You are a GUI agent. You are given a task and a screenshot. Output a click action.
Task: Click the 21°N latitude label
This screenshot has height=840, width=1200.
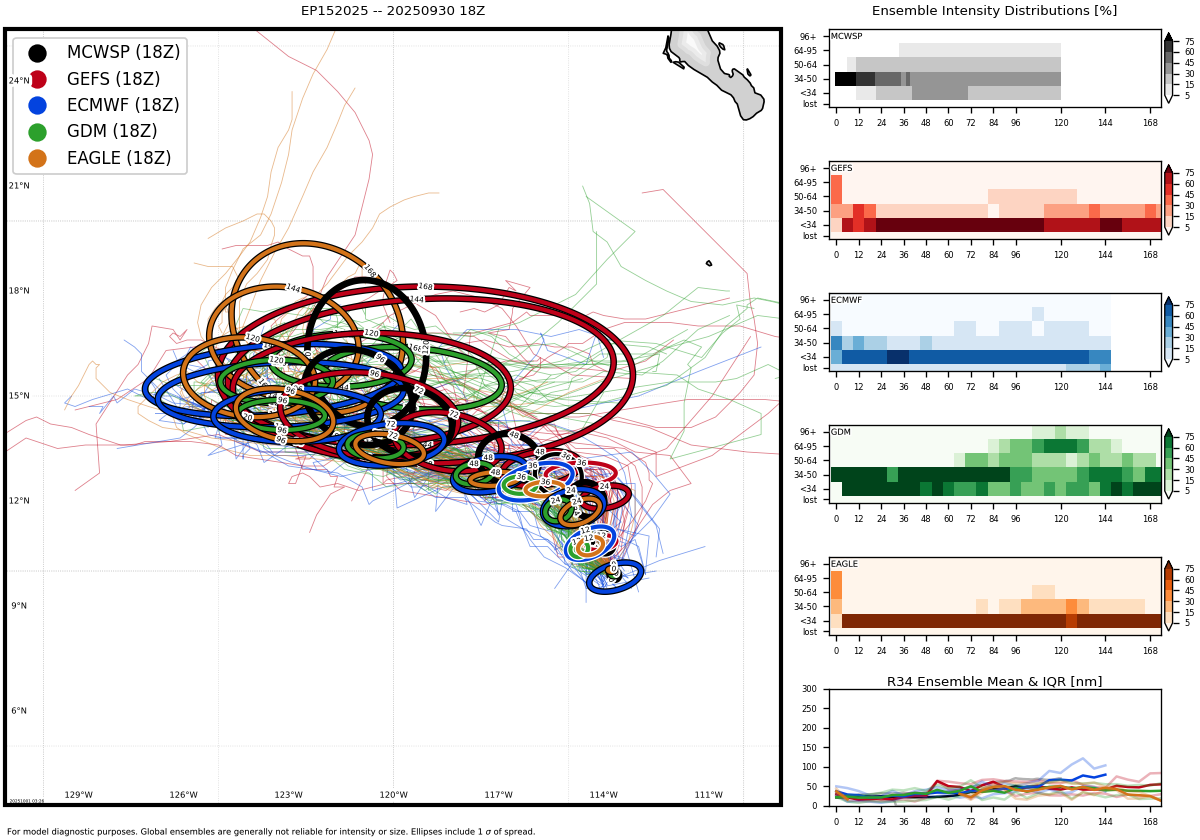pyautogui.click(x=19, y=186)
